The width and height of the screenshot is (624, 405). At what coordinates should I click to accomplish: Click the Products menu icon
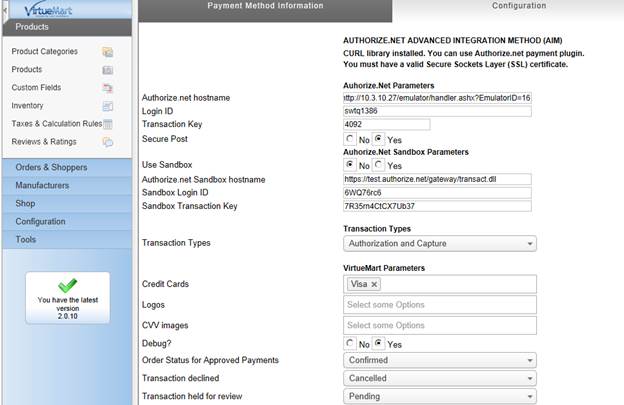[x=108, y=70]
